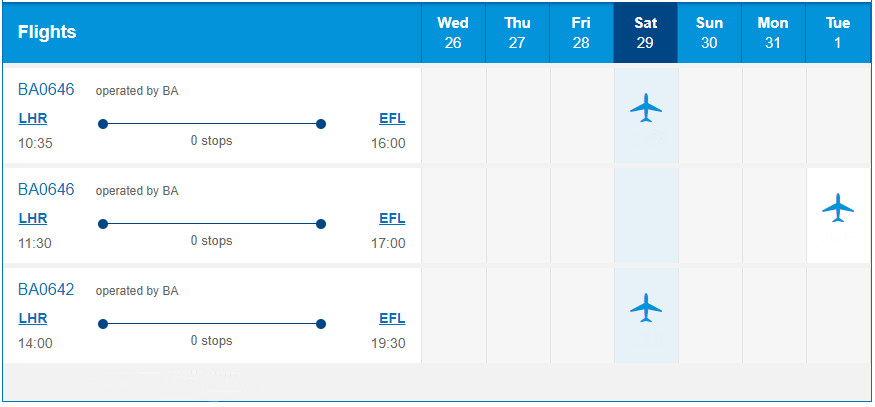Screen dimensions: 875x407
Task: Click flight number BA0642
Action: click(46, 290)
